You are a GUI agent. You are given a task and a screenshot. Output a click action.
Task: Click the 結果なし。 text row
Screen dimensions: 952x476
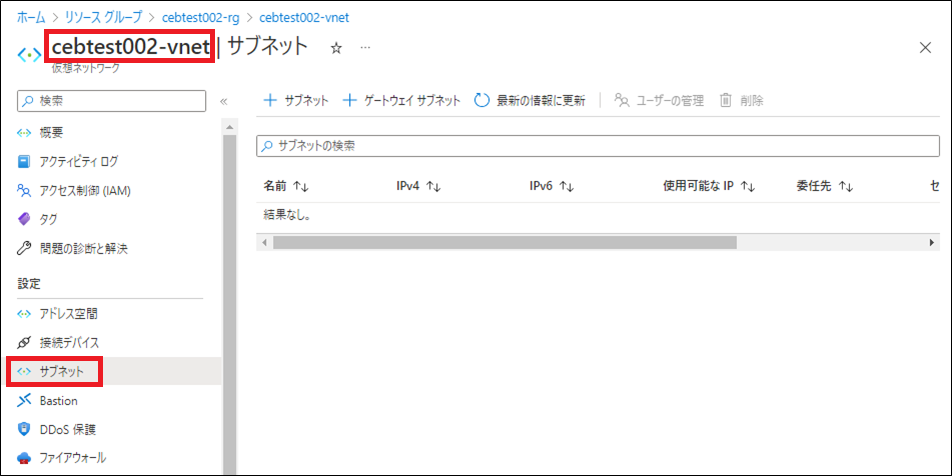(x=287, y=216)
